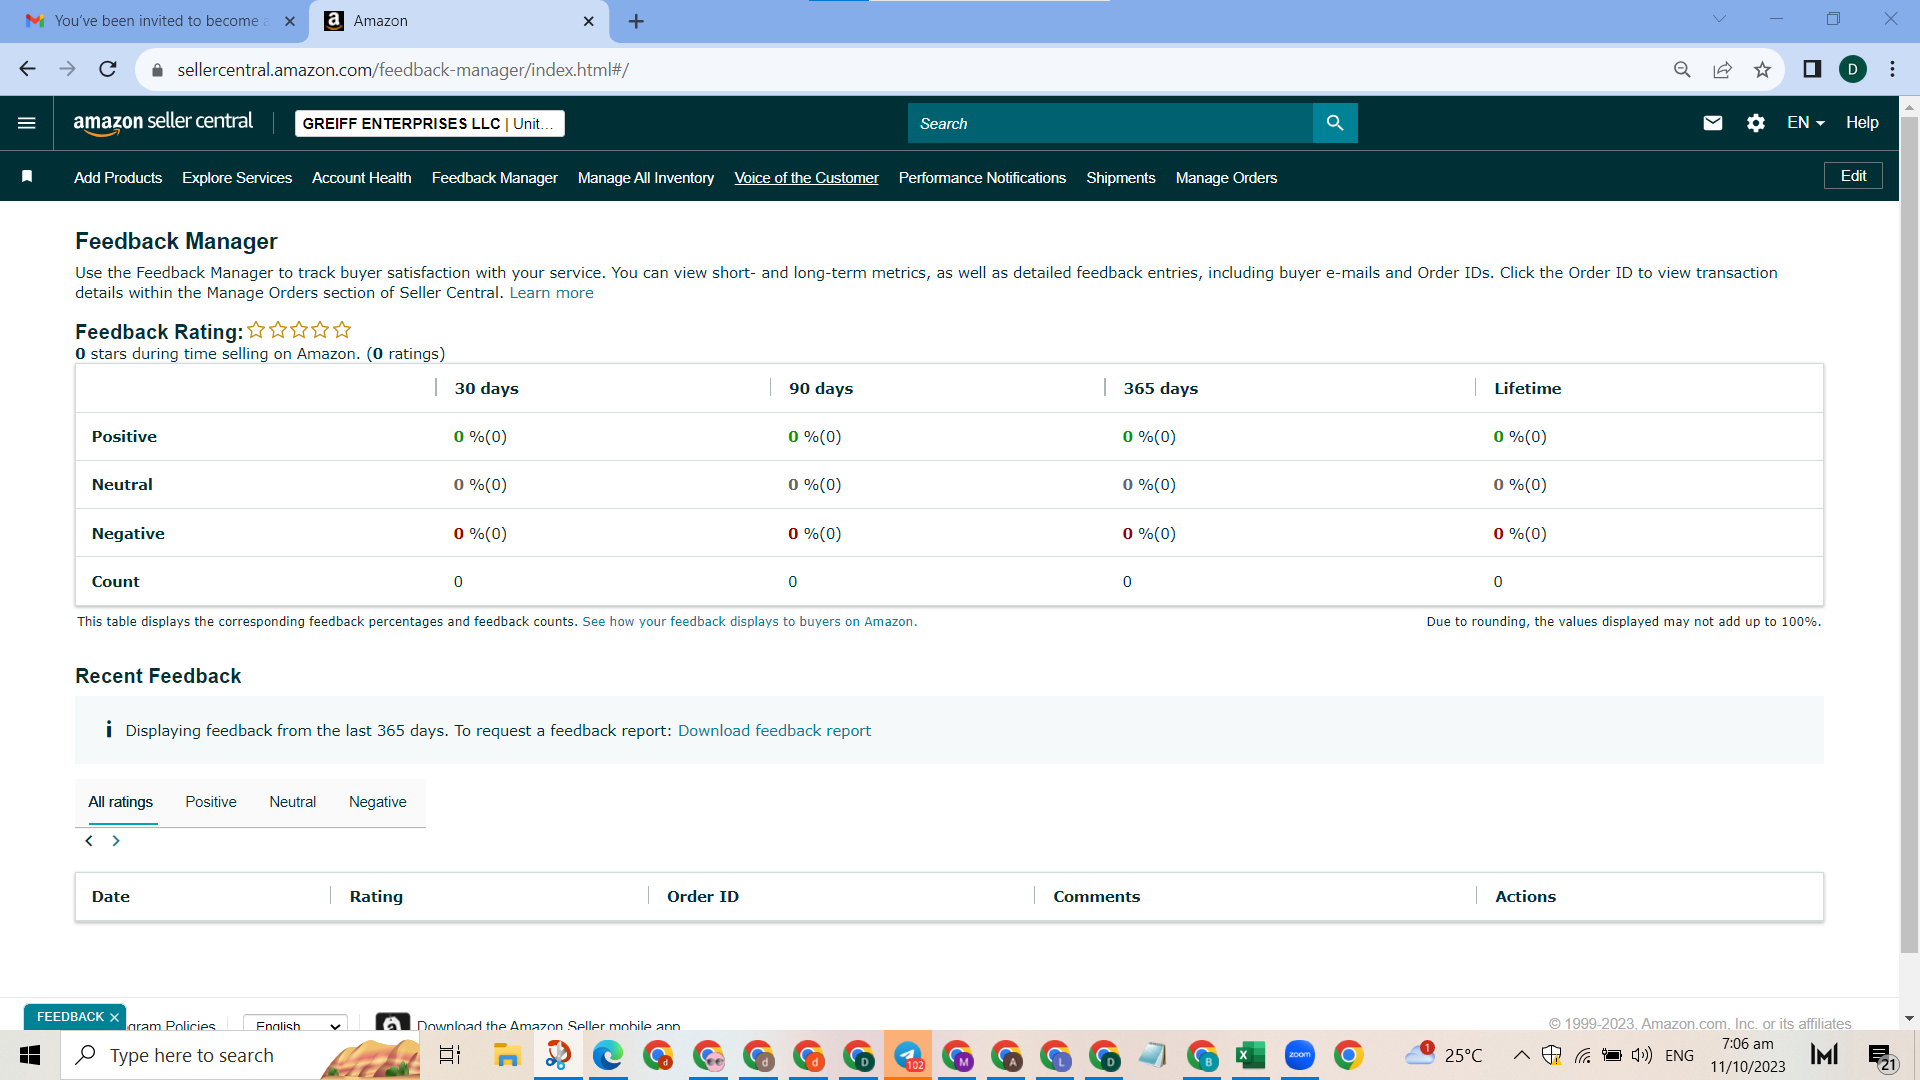Open the Chrome profile D avatar
Screen dimensions: 1920x1080
tap(1853, 69)
